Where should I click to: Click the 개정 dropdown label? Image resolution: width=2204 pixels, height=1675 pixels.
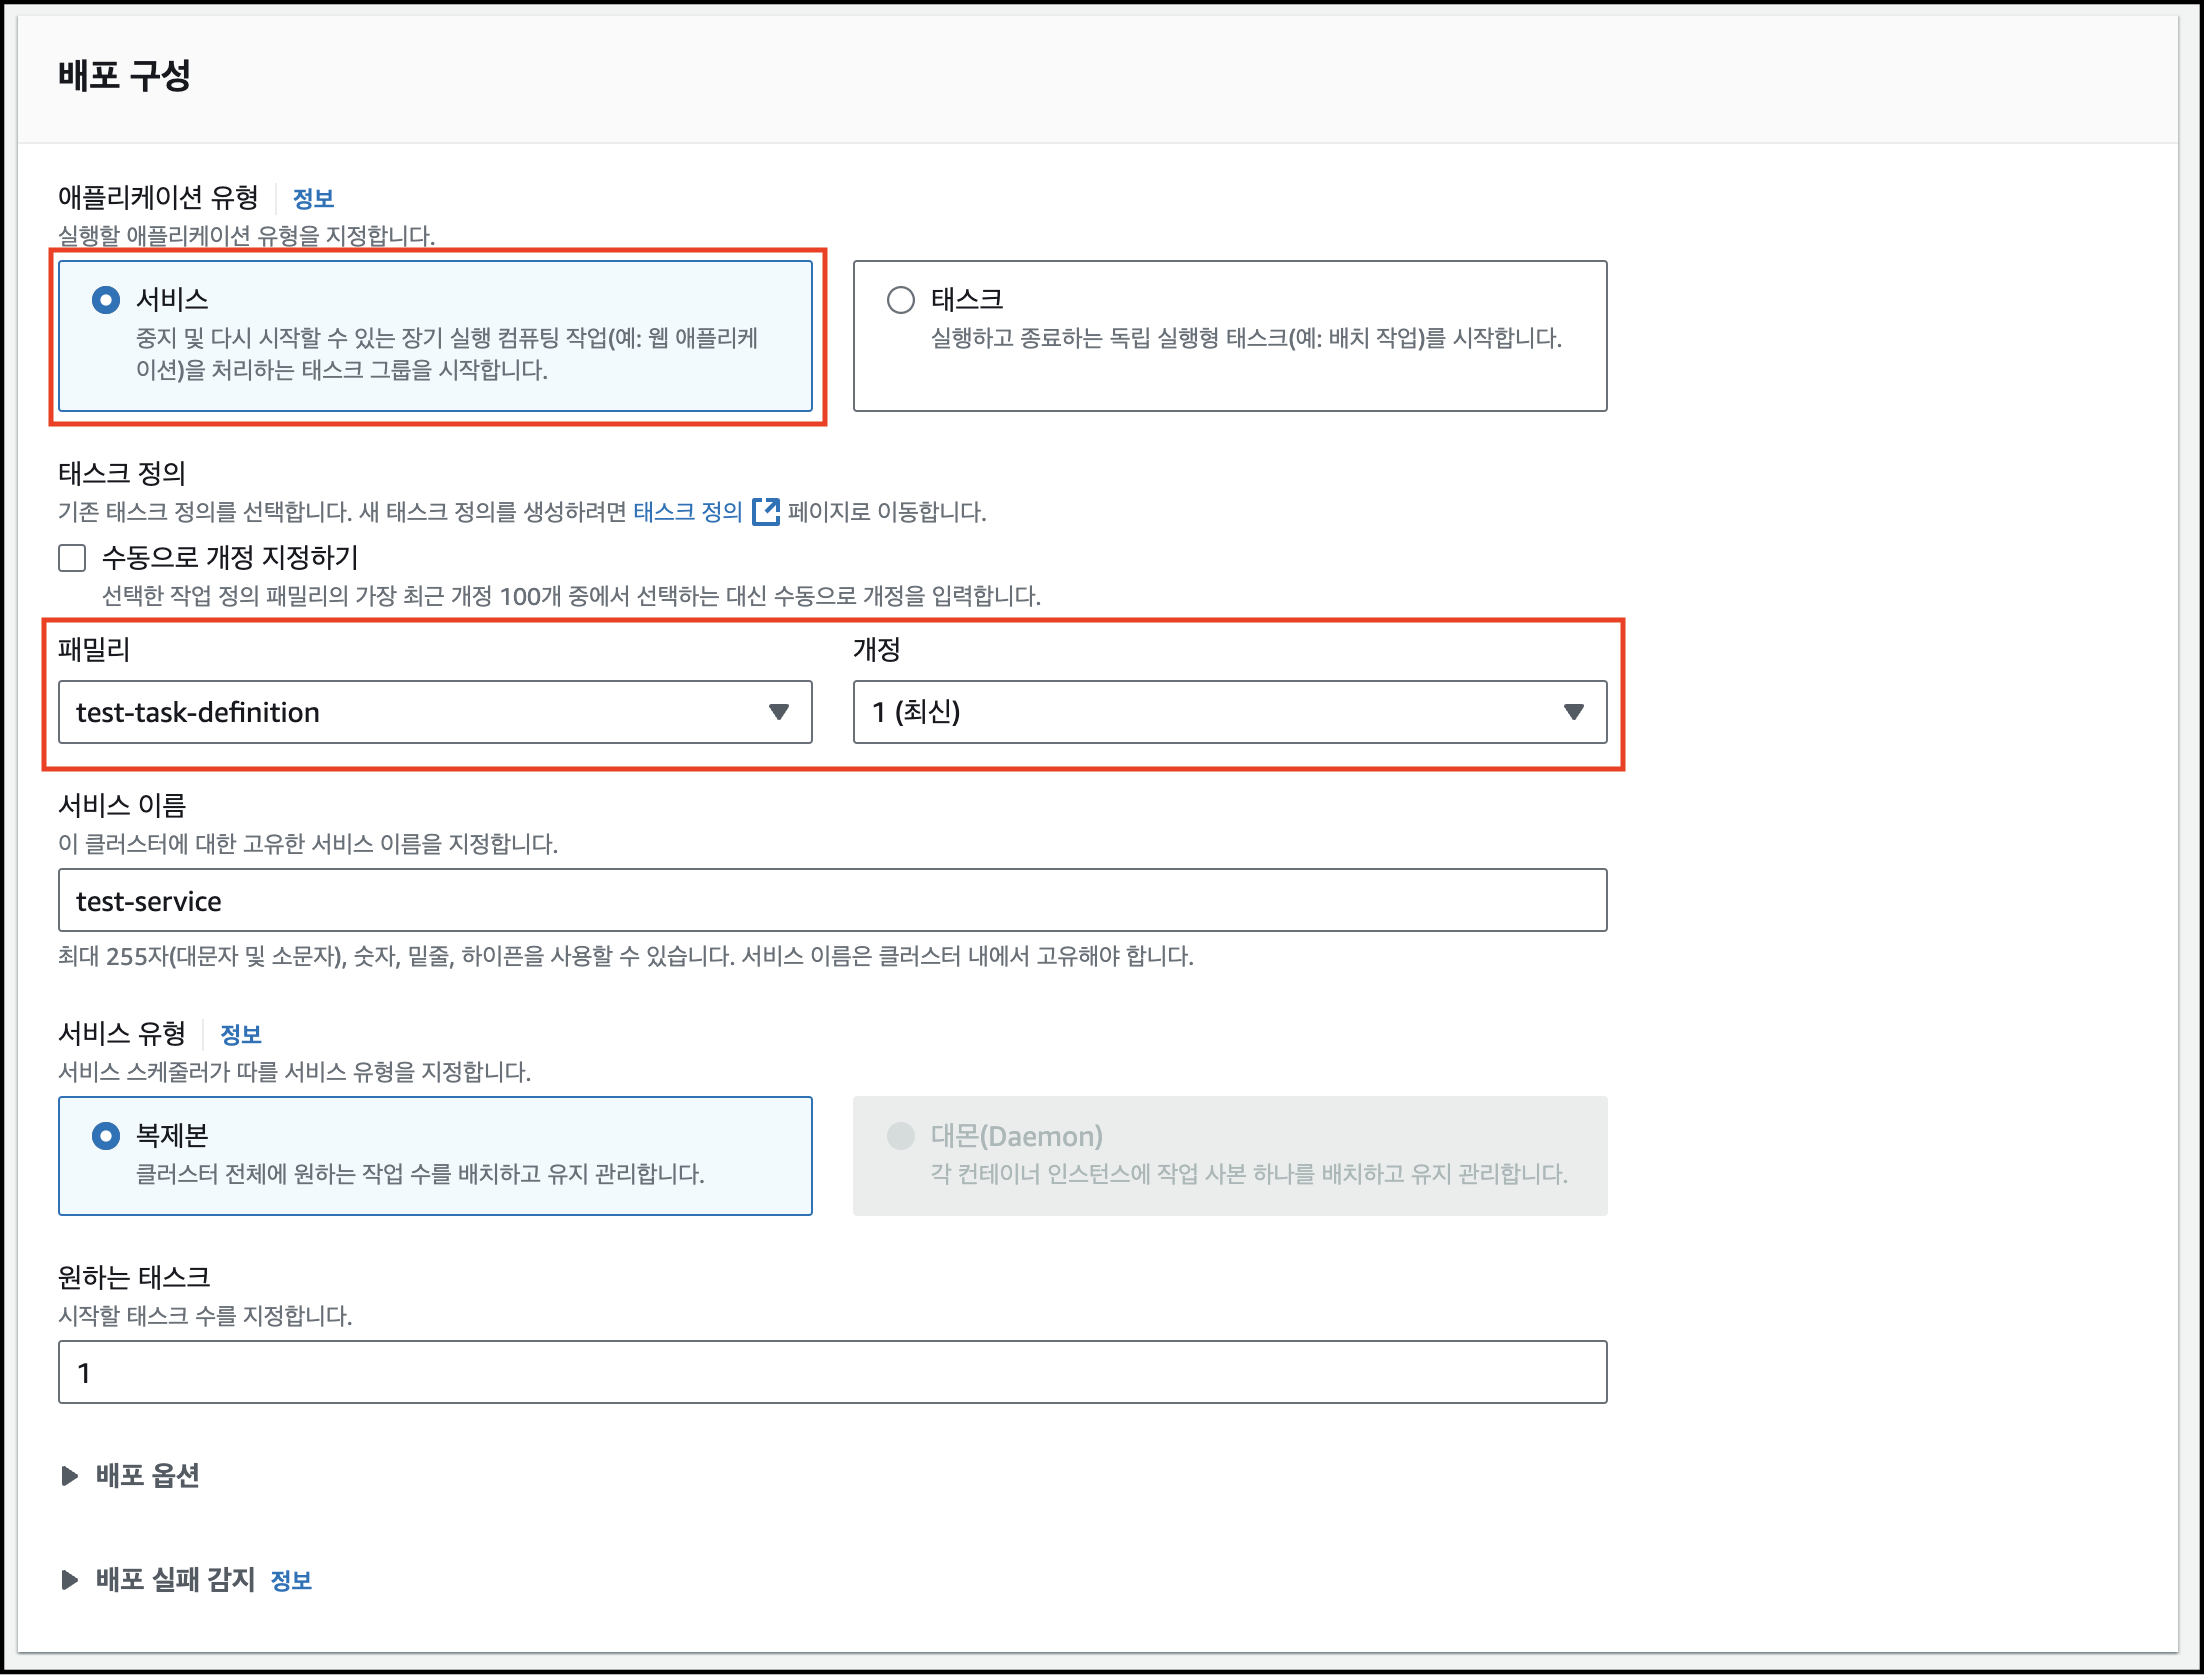click(877, 649)
